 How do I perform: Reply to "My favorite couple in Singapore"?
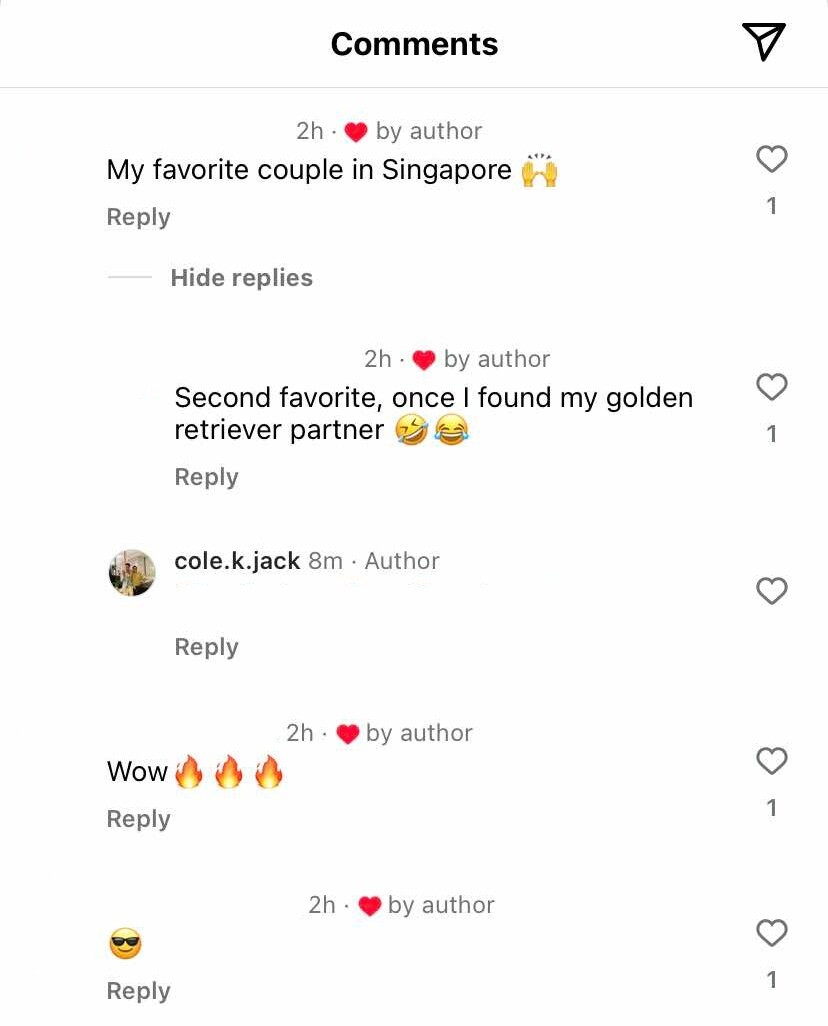click(138, 217)
